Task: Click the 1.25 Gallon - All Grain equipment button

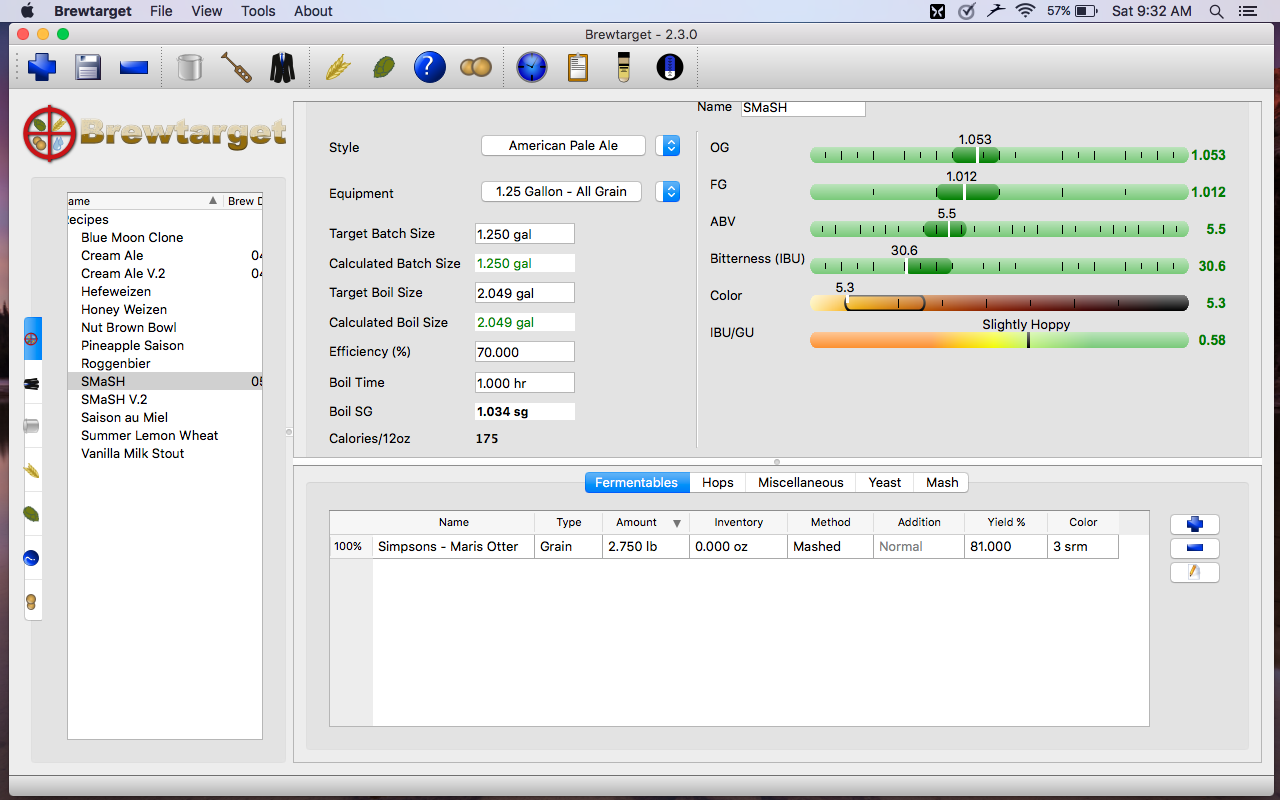Action: [x=561, y=191]
